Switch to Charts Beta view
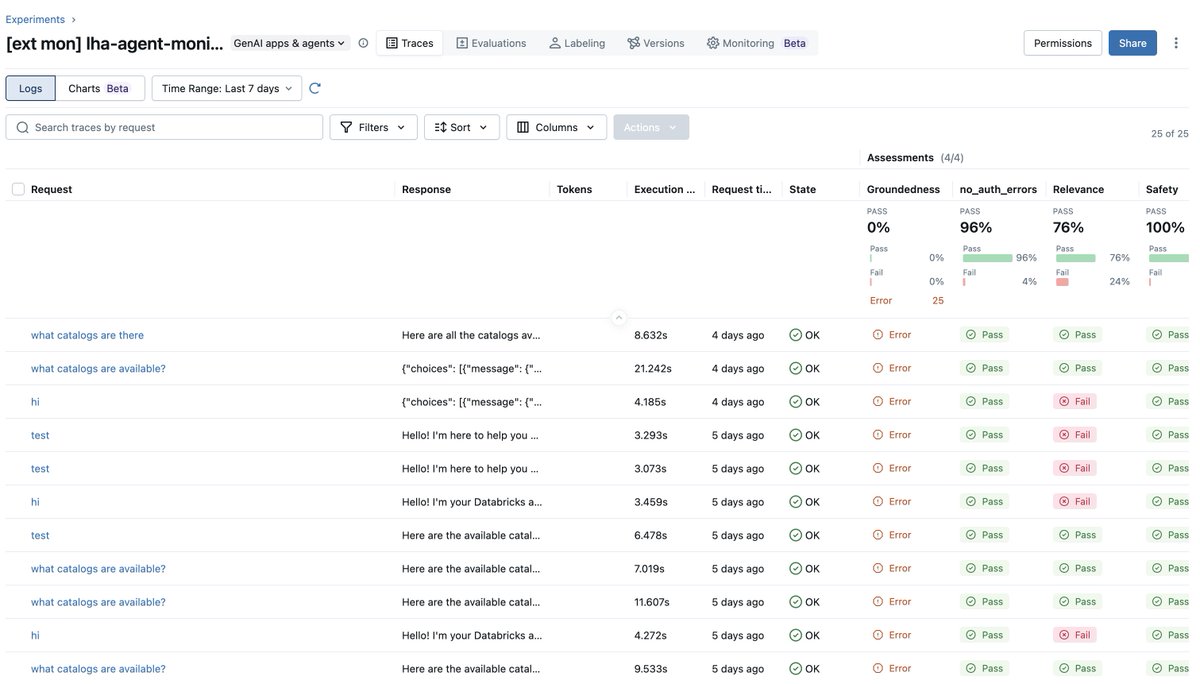 coord(100,88)
